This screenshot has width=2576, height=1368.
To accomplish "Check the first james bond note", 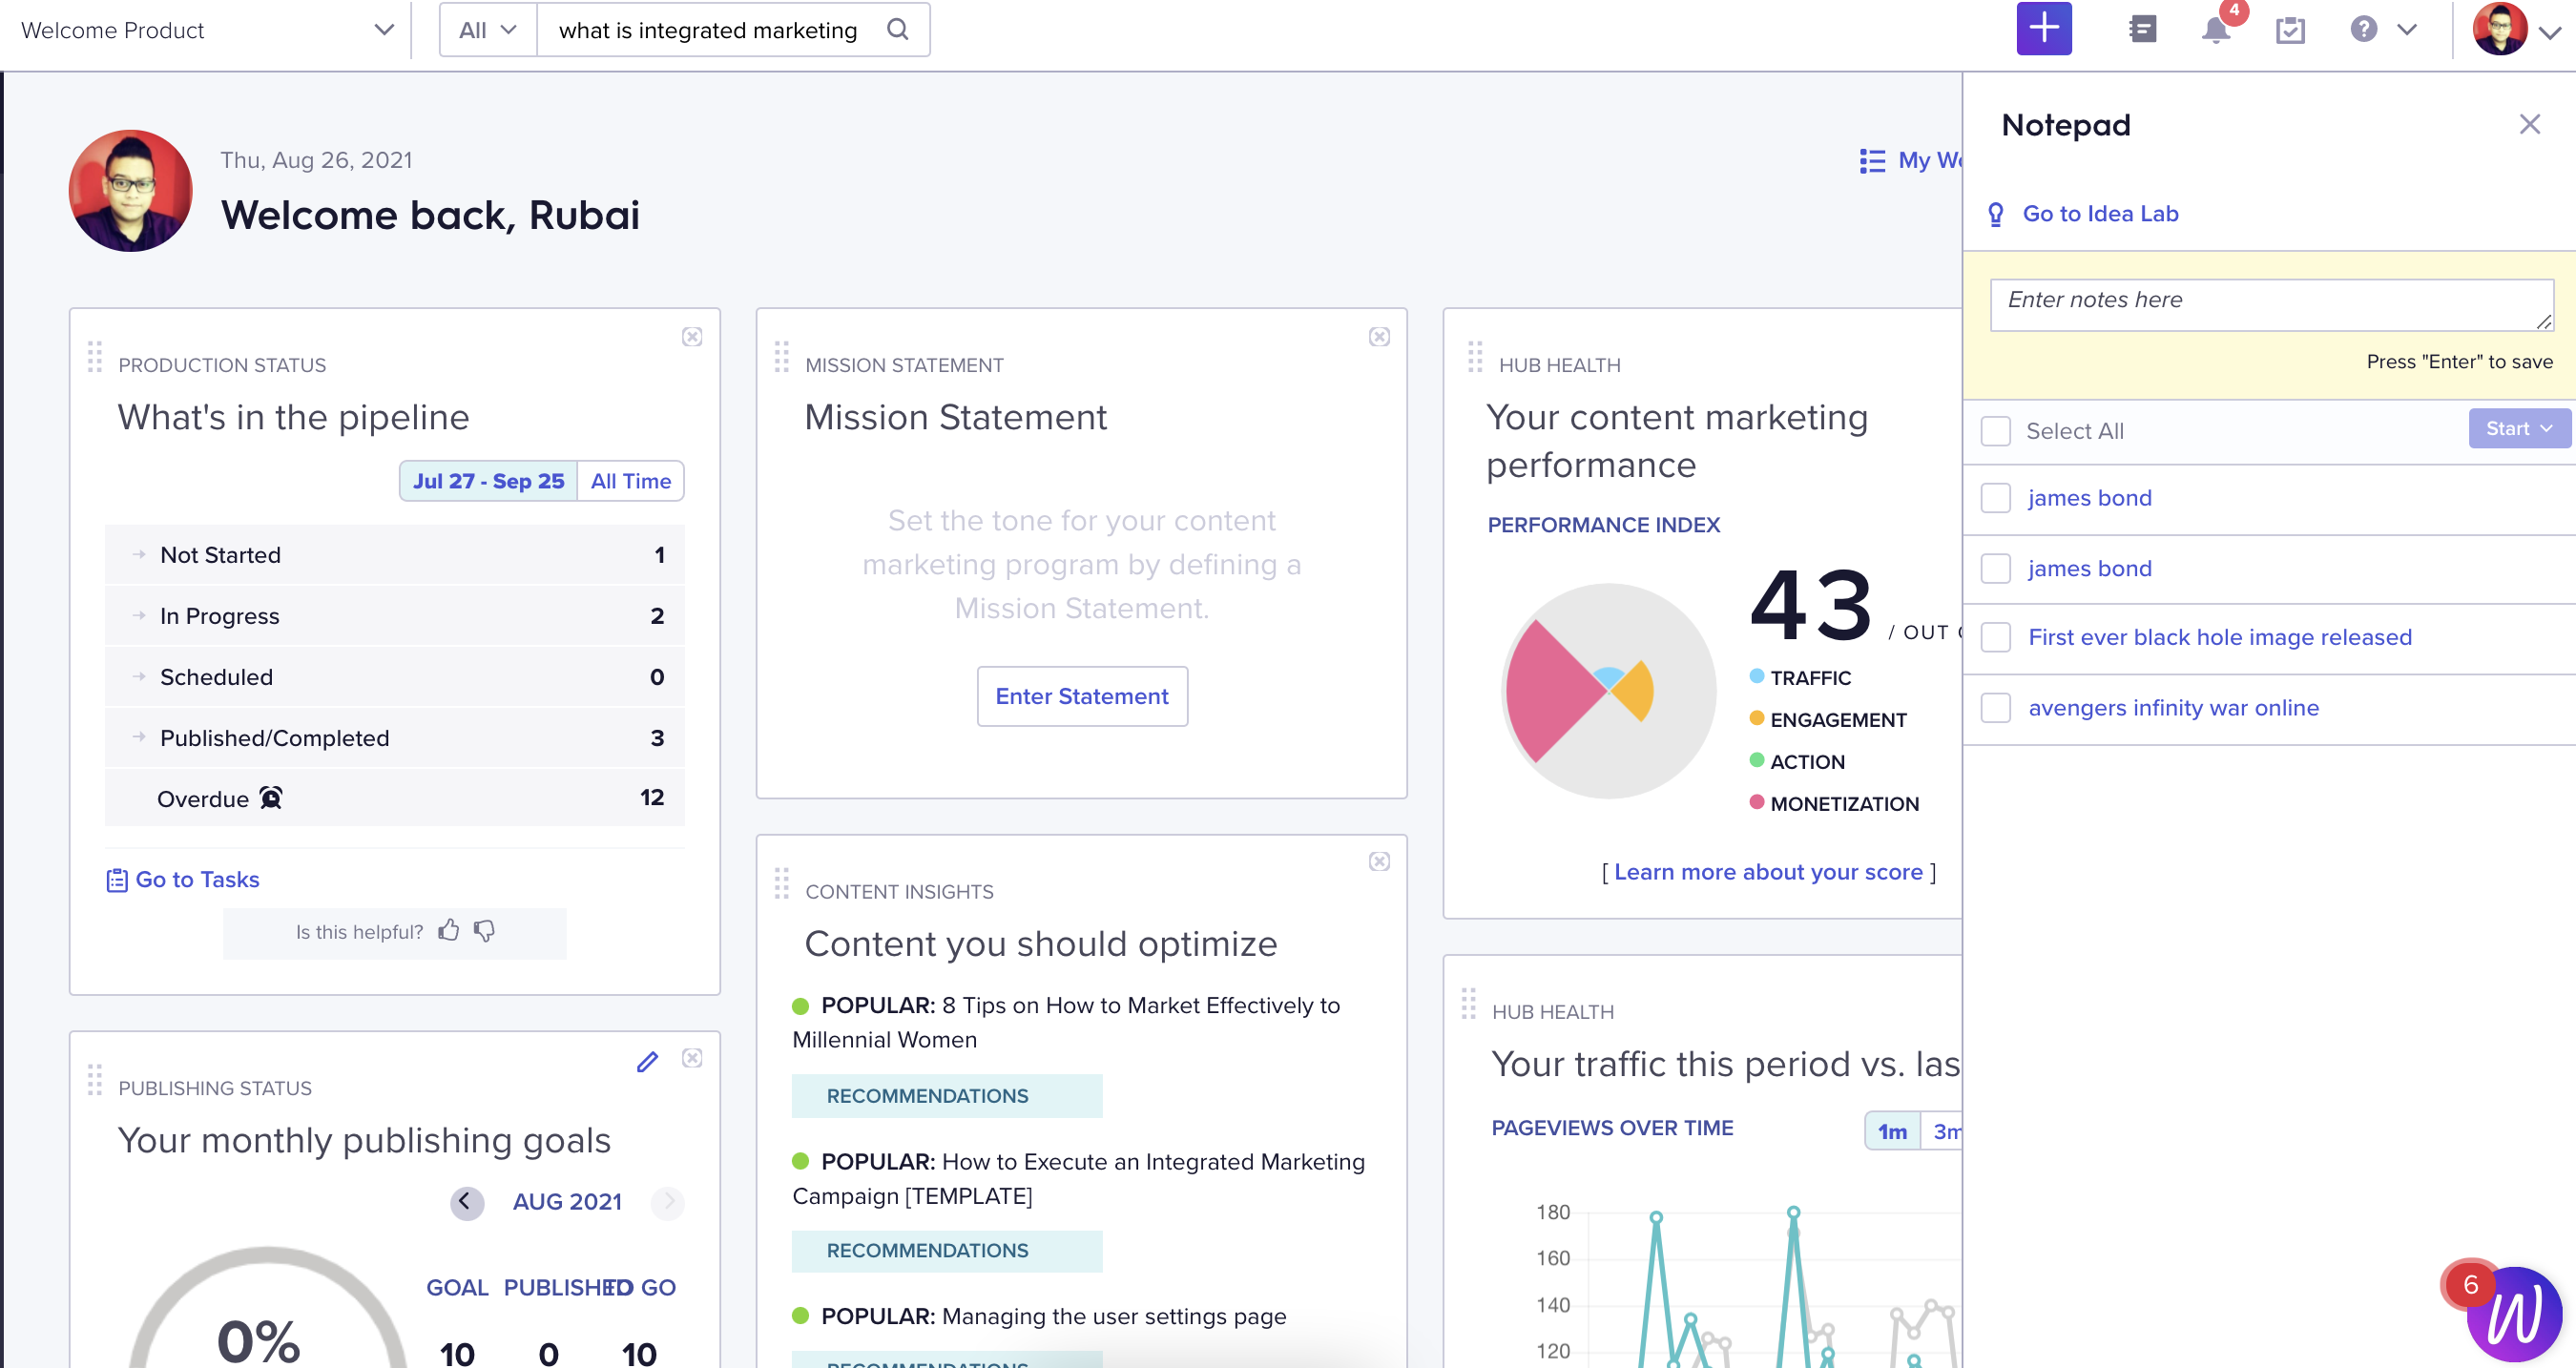I will [x=1995, y=499].
